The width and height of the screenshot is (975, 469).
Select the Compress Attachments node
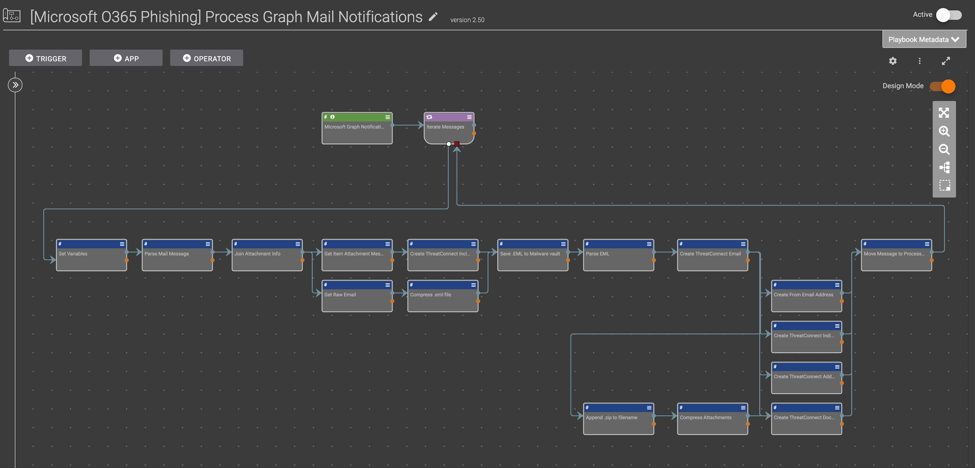pos(713,419)
